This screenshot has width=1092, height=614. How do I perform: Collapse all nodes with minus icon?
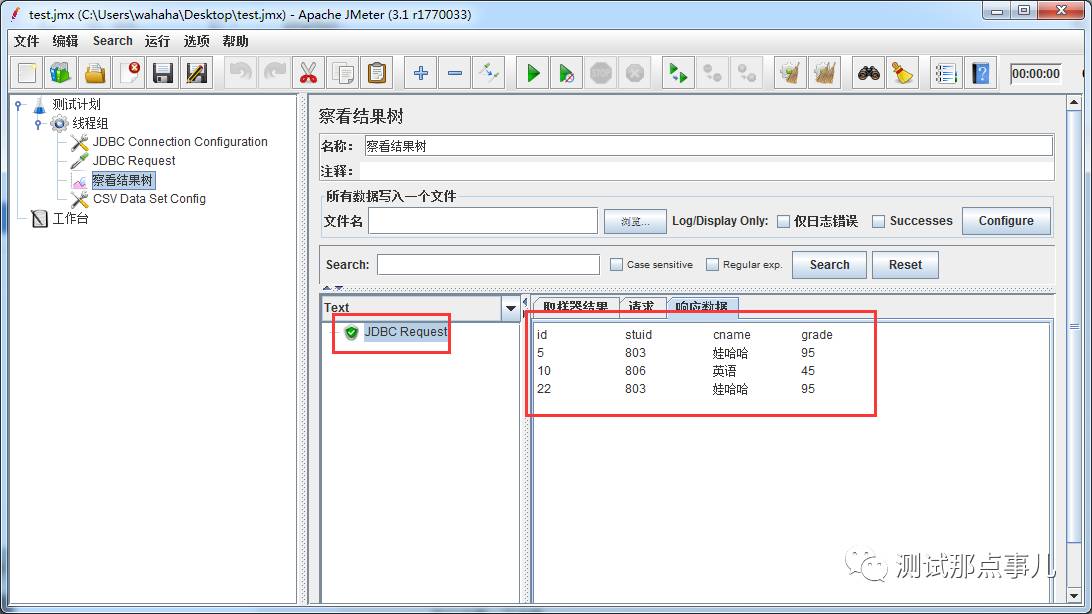tap(455, 73)
